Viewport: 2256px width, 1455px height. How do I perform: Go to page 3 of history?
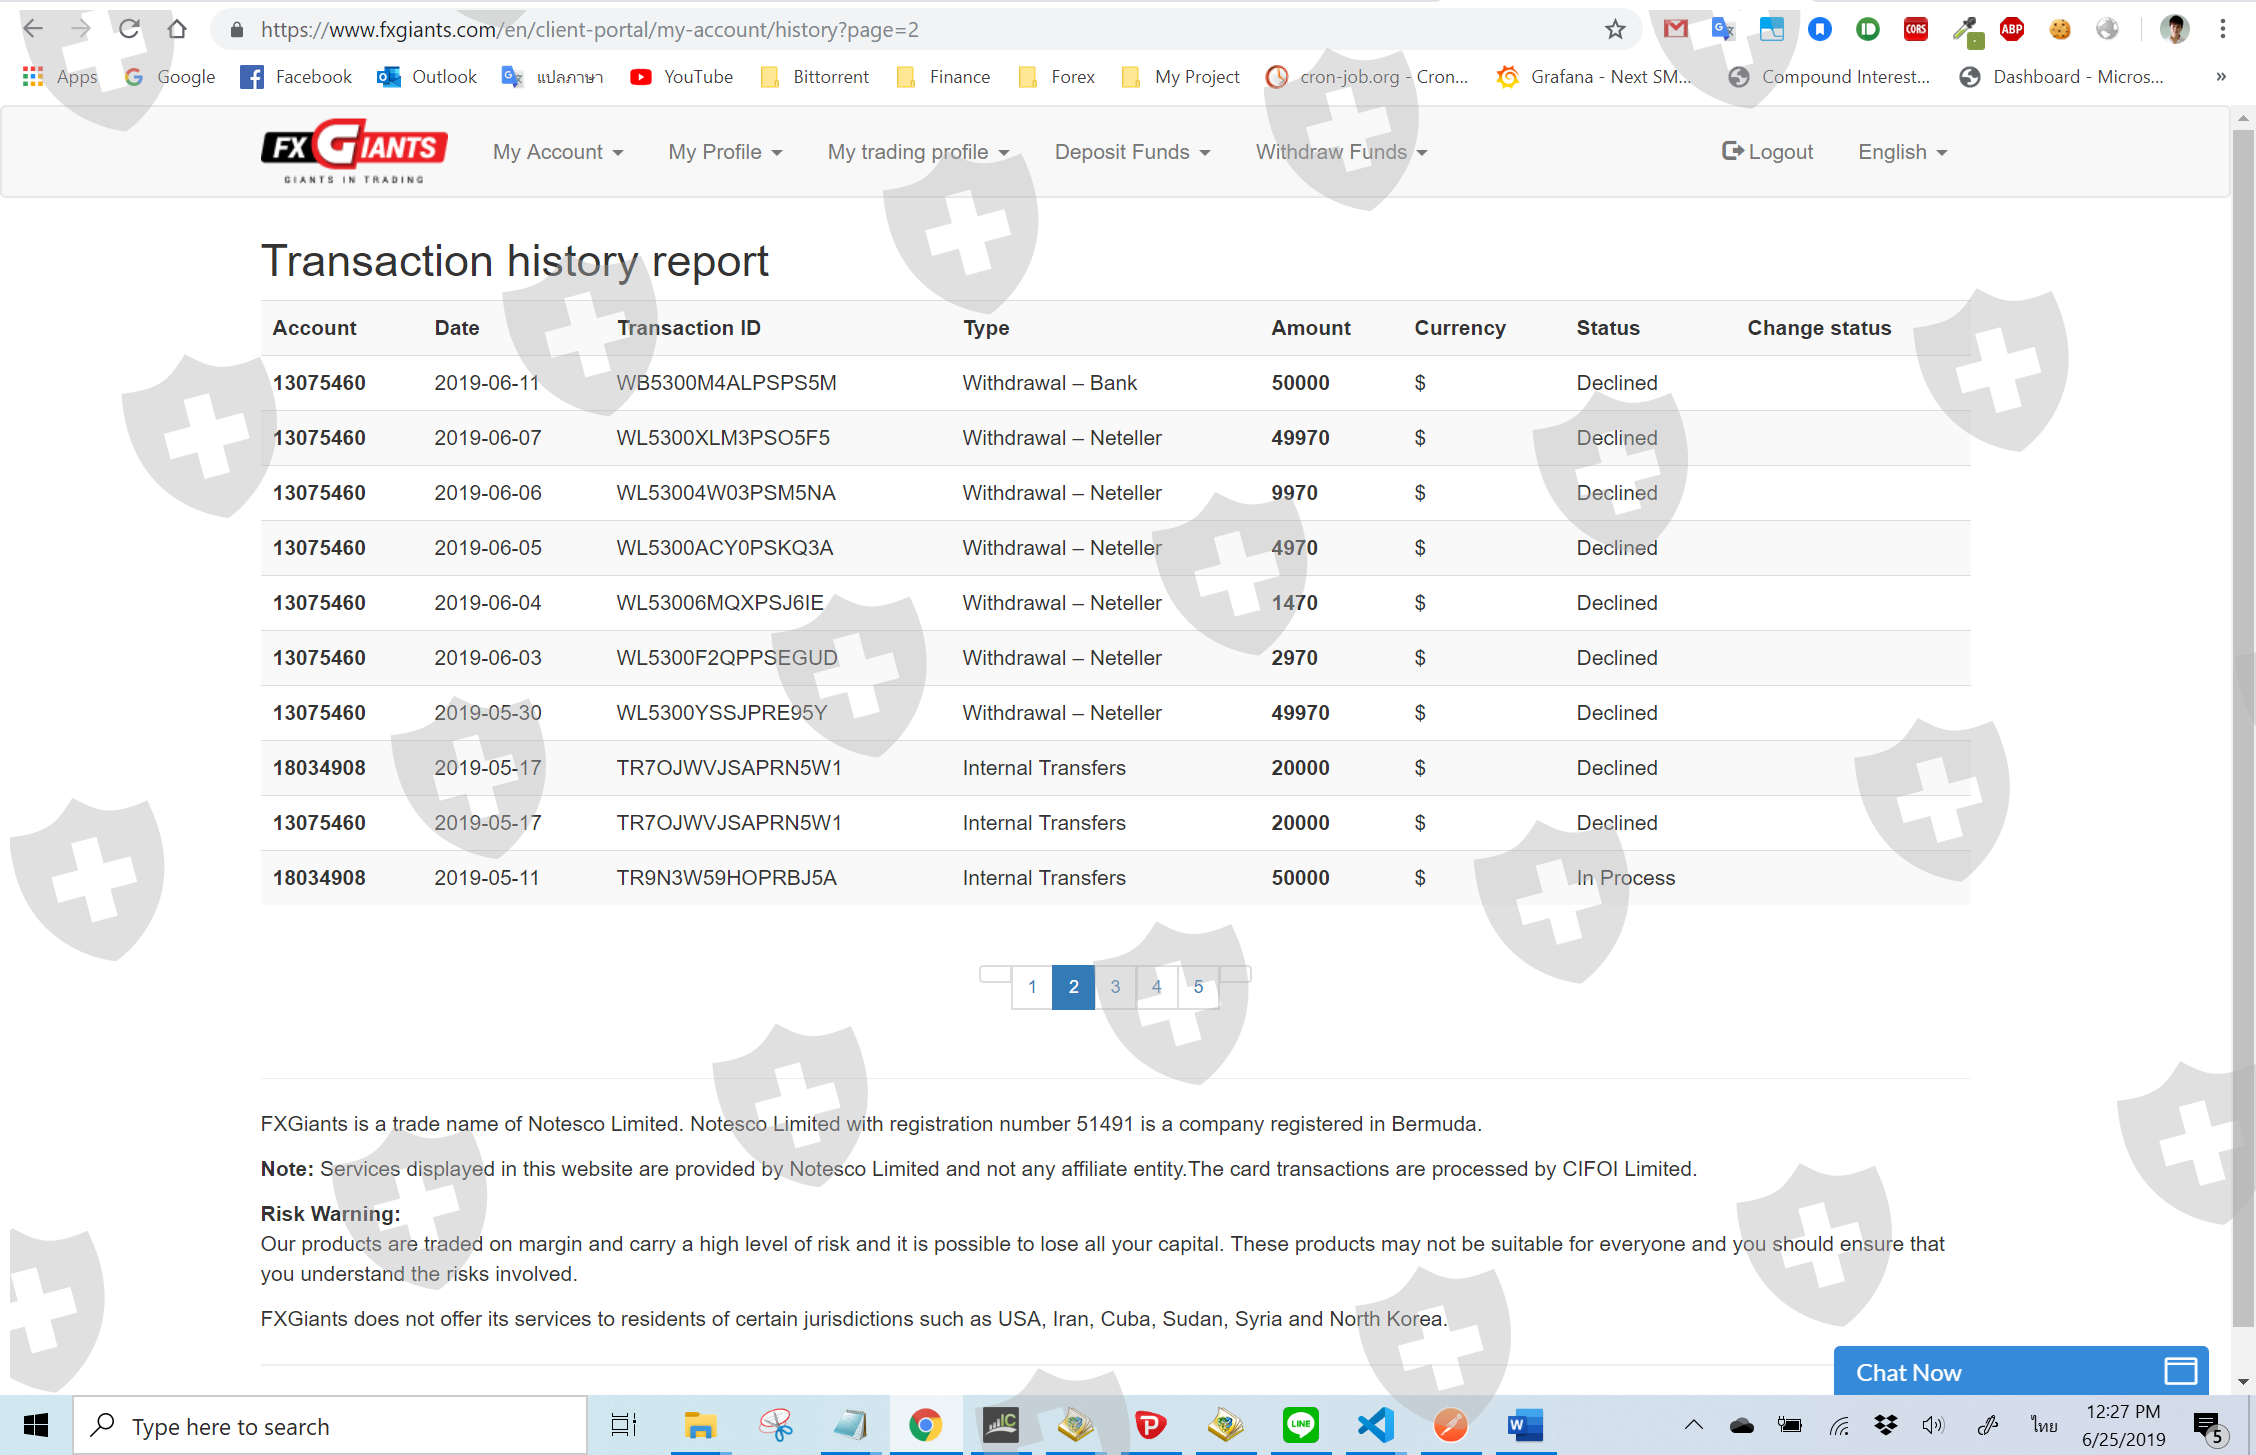pos(1115,987)
